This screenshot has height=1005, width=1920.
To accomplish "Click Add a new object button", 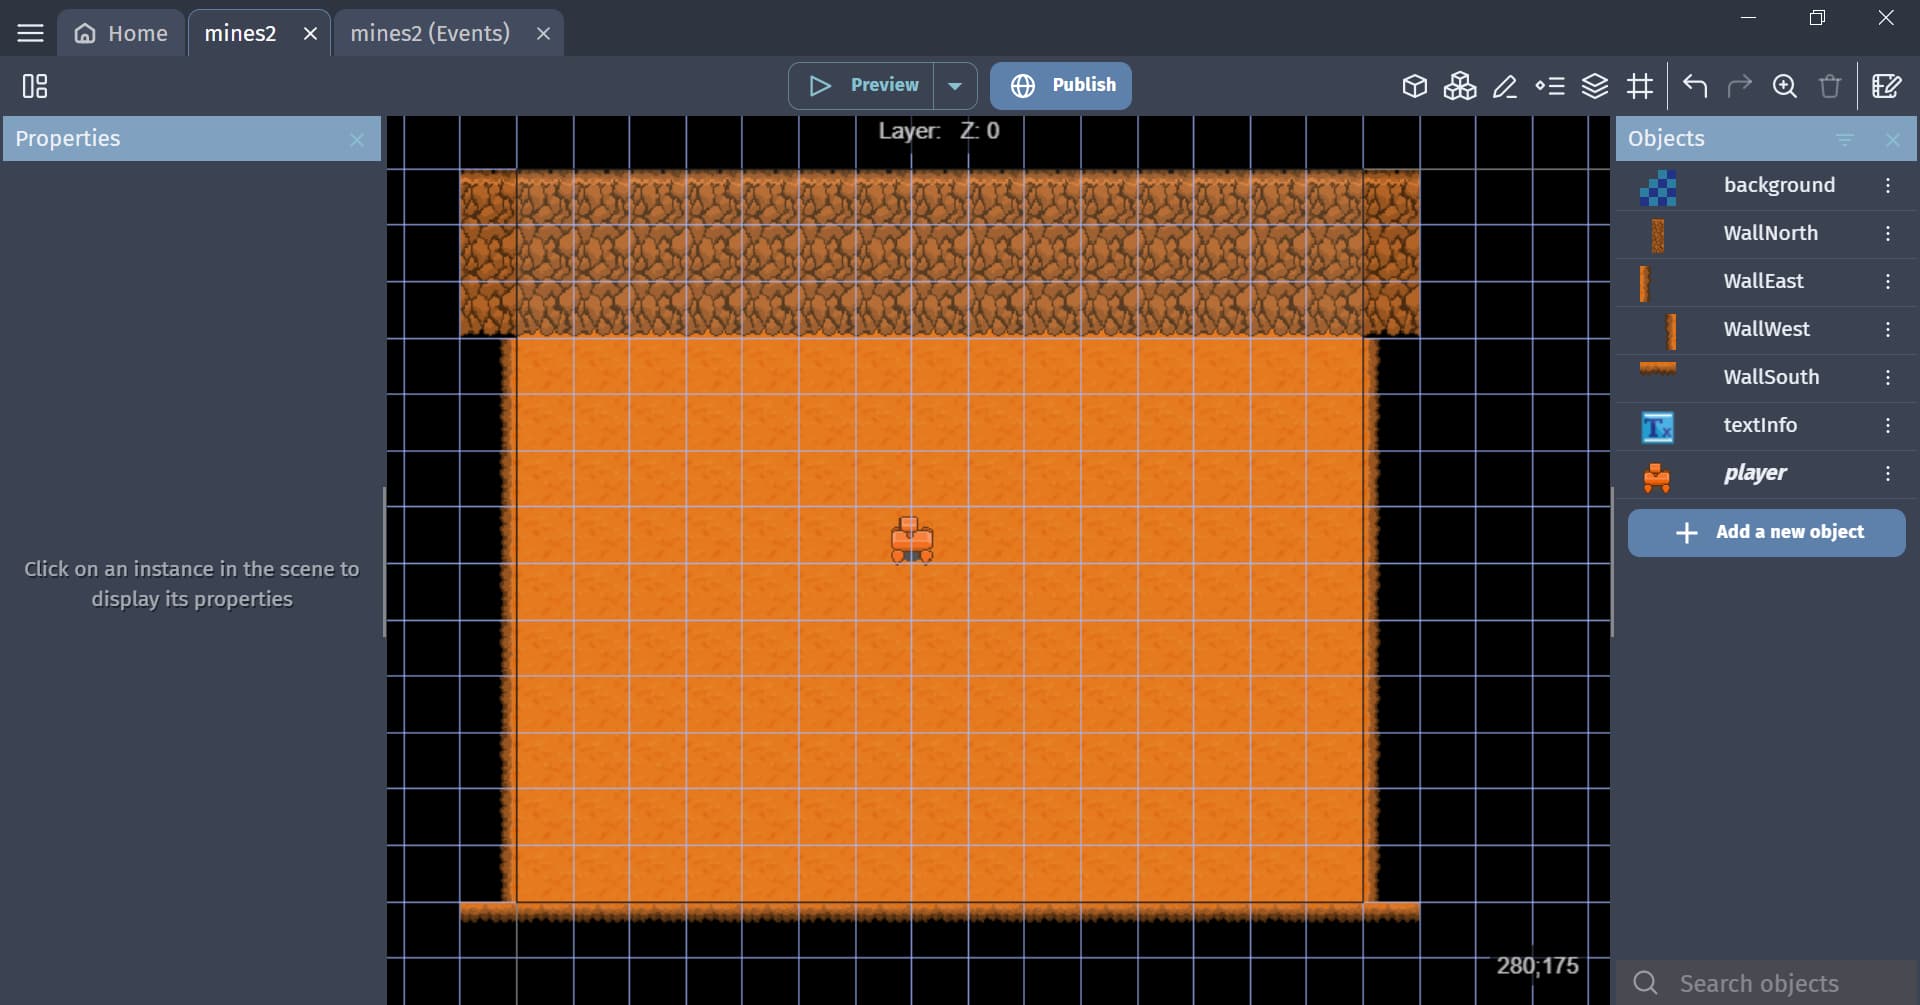I will (1766, 533).
